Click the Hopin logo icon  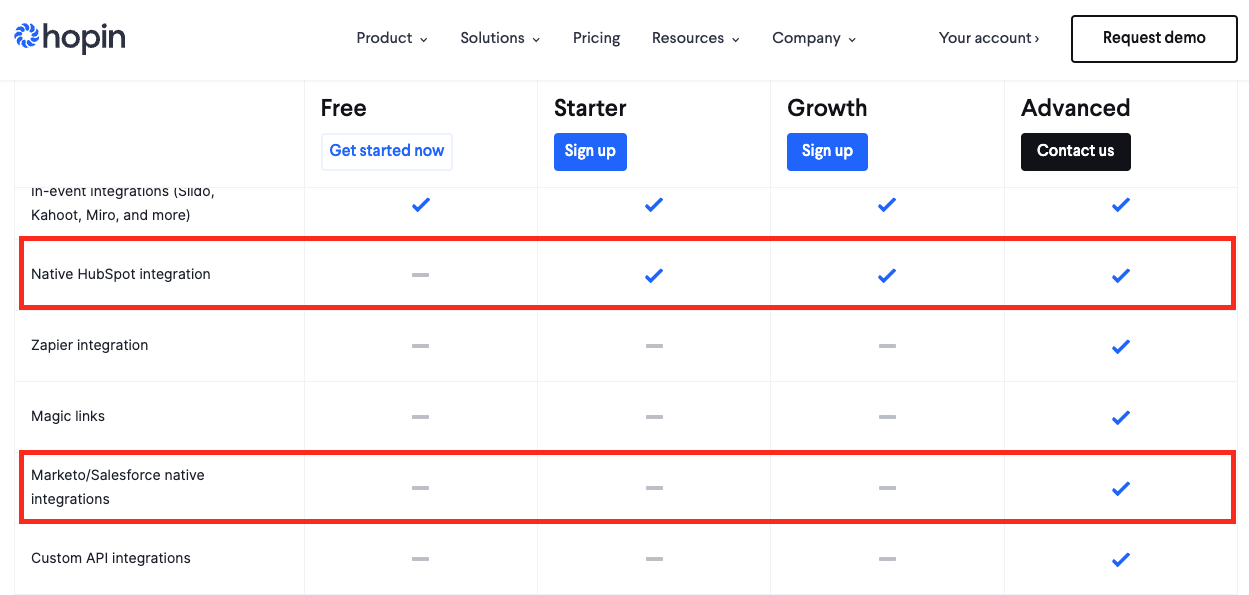(25, 38)
